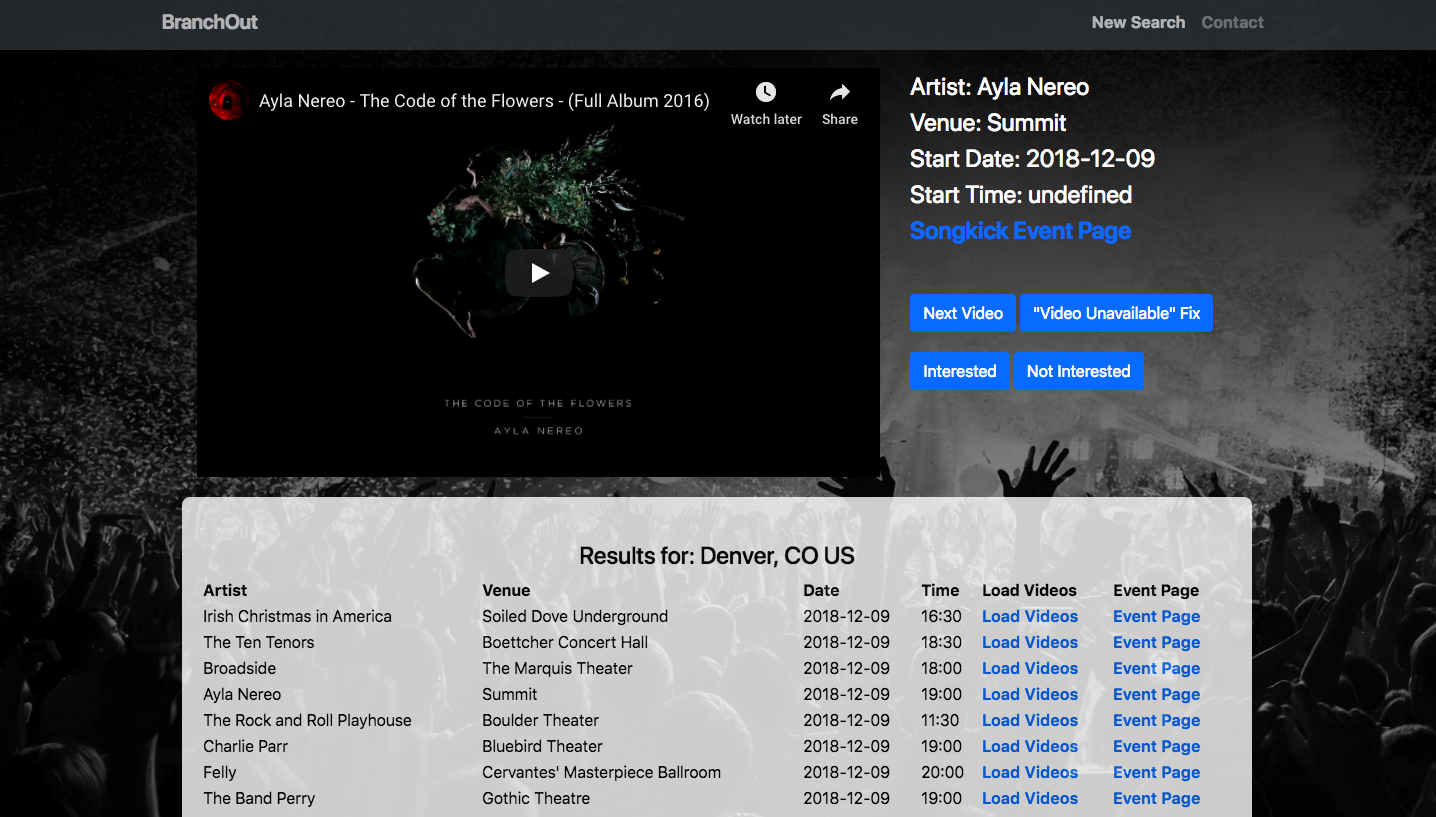The width and height of the screenshot is (1436, 817).
Task: Click "Soiled Dove Underground" venue cell
Action: click(x=575, y=616)
